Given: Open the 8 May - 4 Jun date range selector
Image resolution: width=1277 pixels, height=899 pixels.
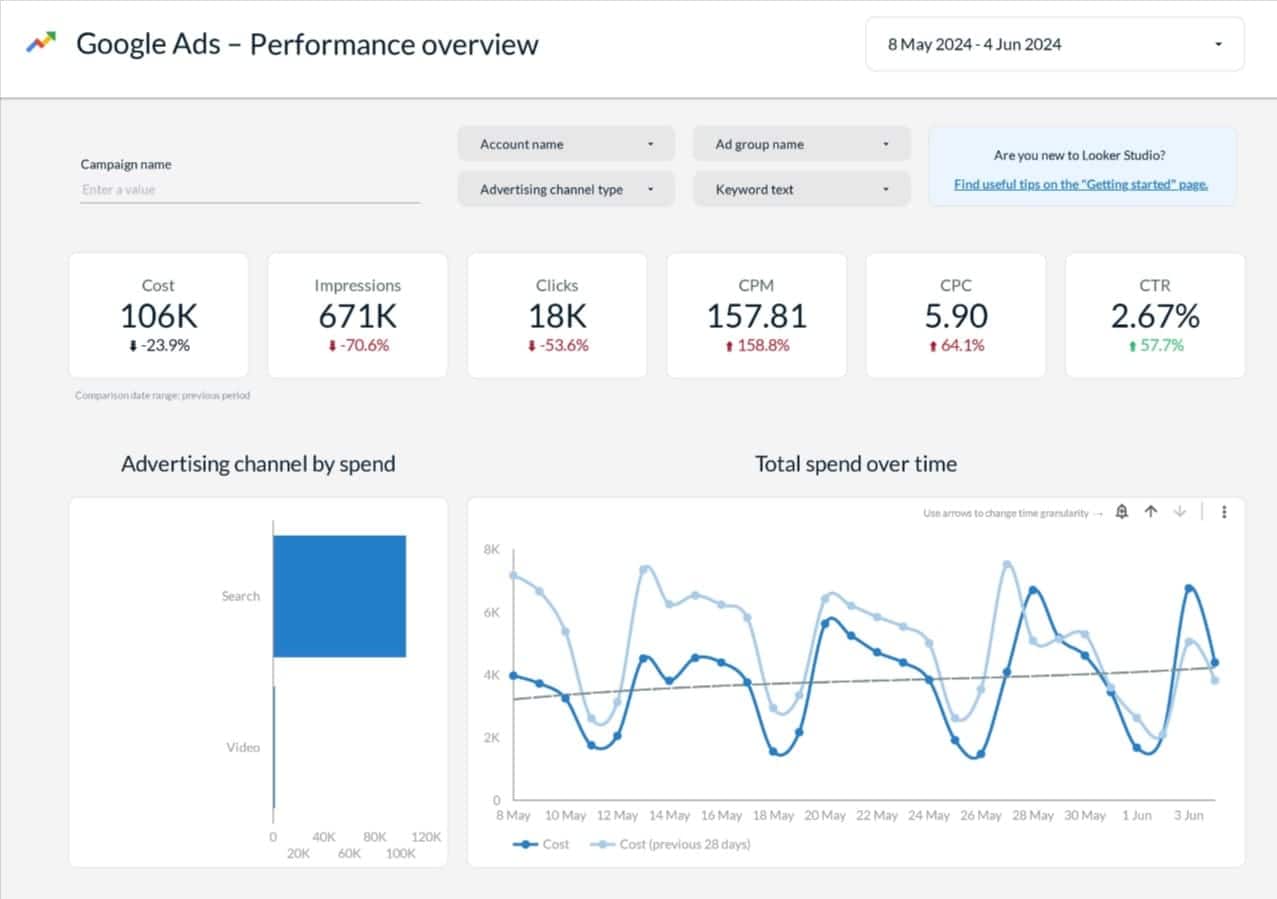Looking at the screenshot, I should [1054, 44].
